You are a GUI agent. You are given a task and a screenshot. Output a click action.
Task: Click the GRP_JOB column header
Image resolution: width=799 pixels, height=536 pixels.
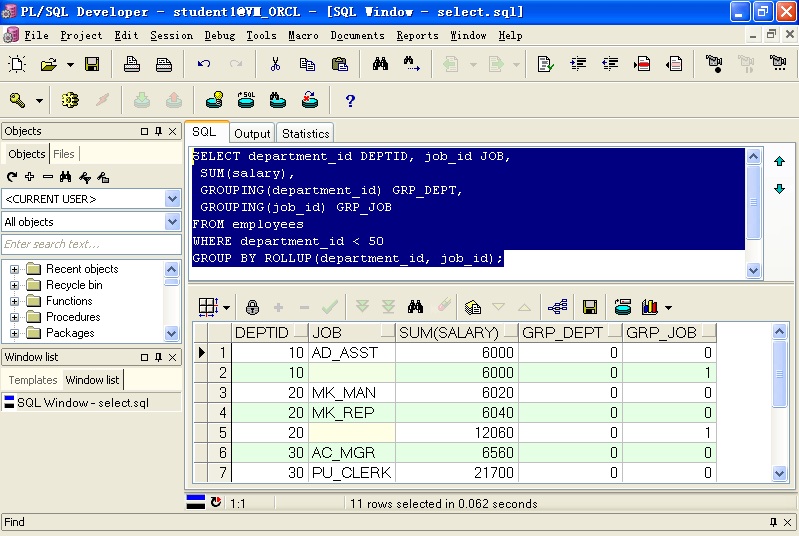click(x=670, y=333)
